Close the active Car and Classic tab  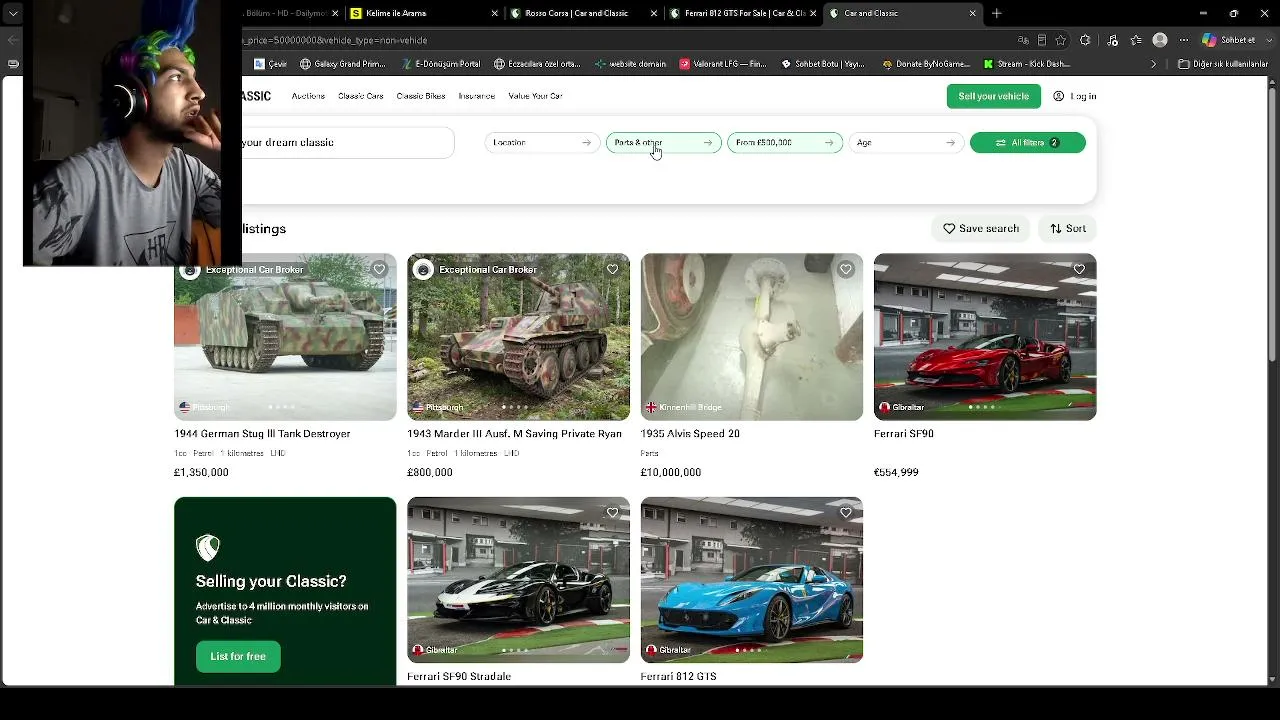coord(972,13)
